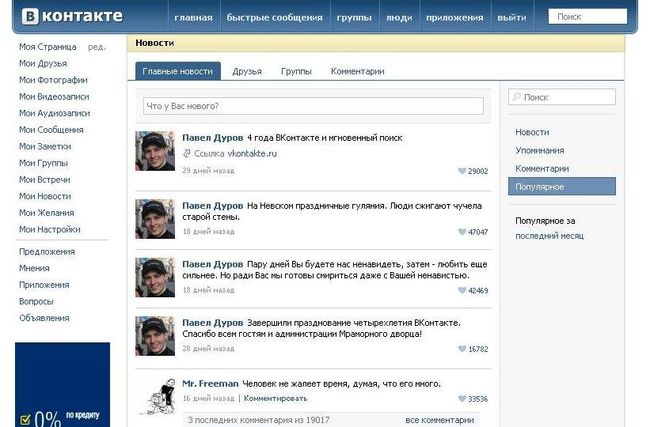The width and height of the screenshot is (650, 427).
Task: Open Объявления in sidebar
Action: click(44, 318)
